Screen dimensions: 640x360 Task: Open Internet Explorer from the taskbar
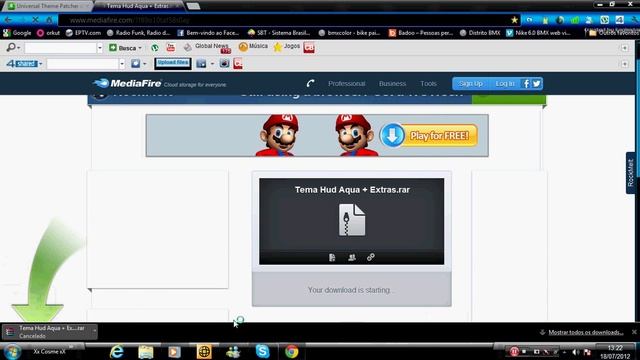117,351
